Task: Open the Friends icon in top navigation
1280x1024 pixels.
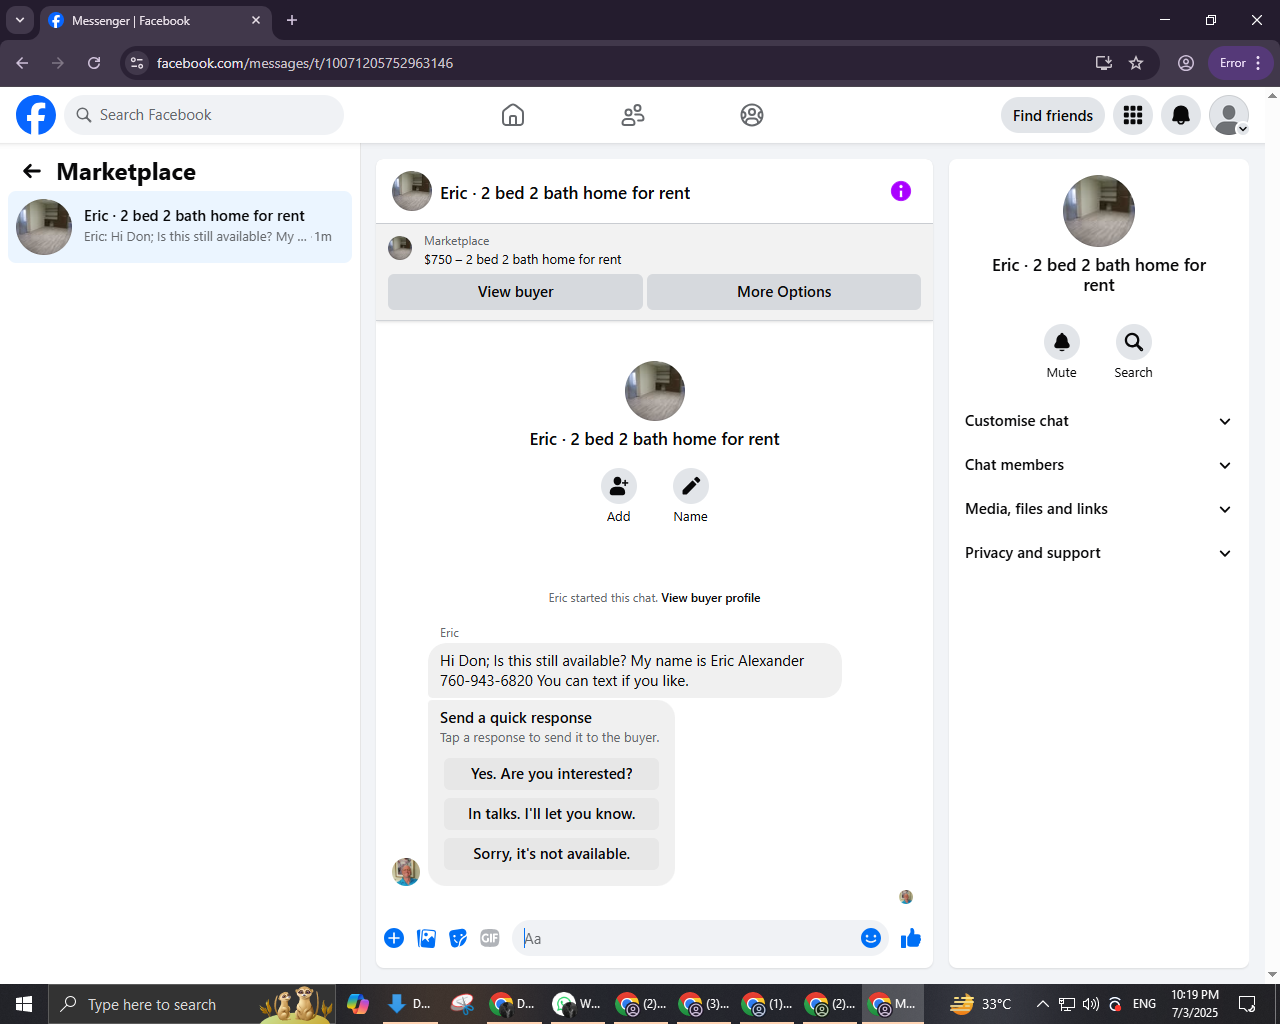Action: pos(633,115)
